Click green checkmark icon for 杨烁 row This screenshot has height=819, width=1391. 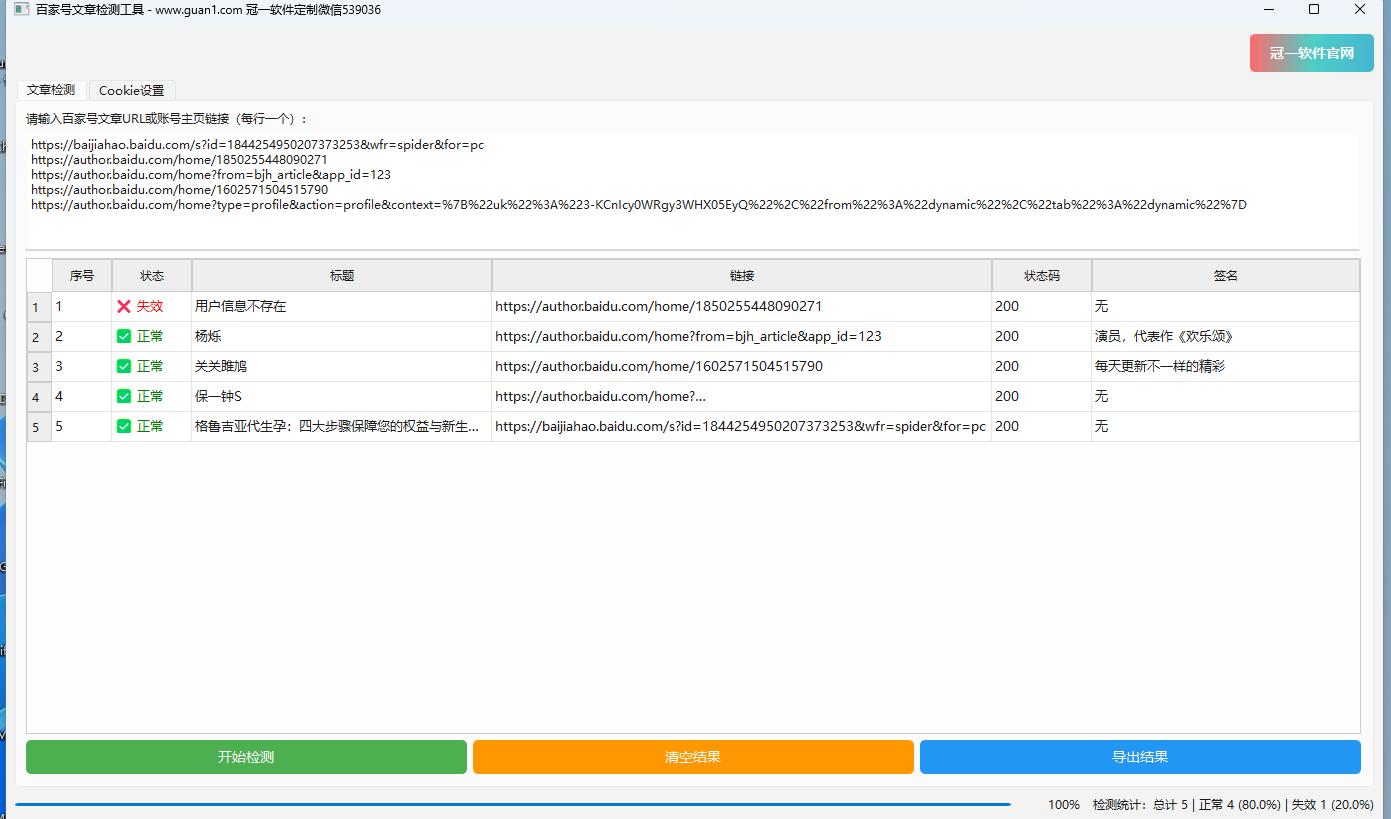point(124,336)
